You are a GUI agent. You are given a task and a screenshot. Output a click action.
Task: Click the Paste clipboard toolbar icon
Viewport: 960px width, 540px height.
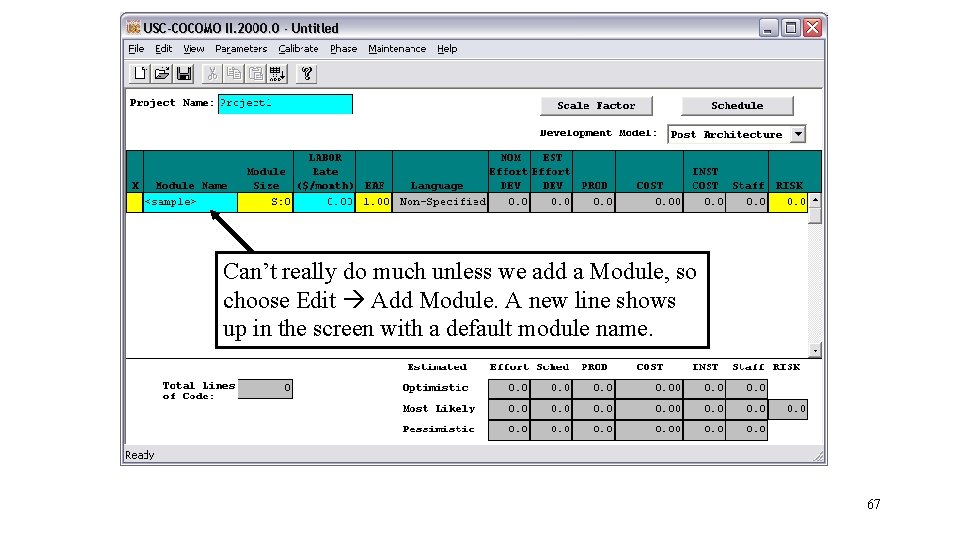click(x=256, y=74)
